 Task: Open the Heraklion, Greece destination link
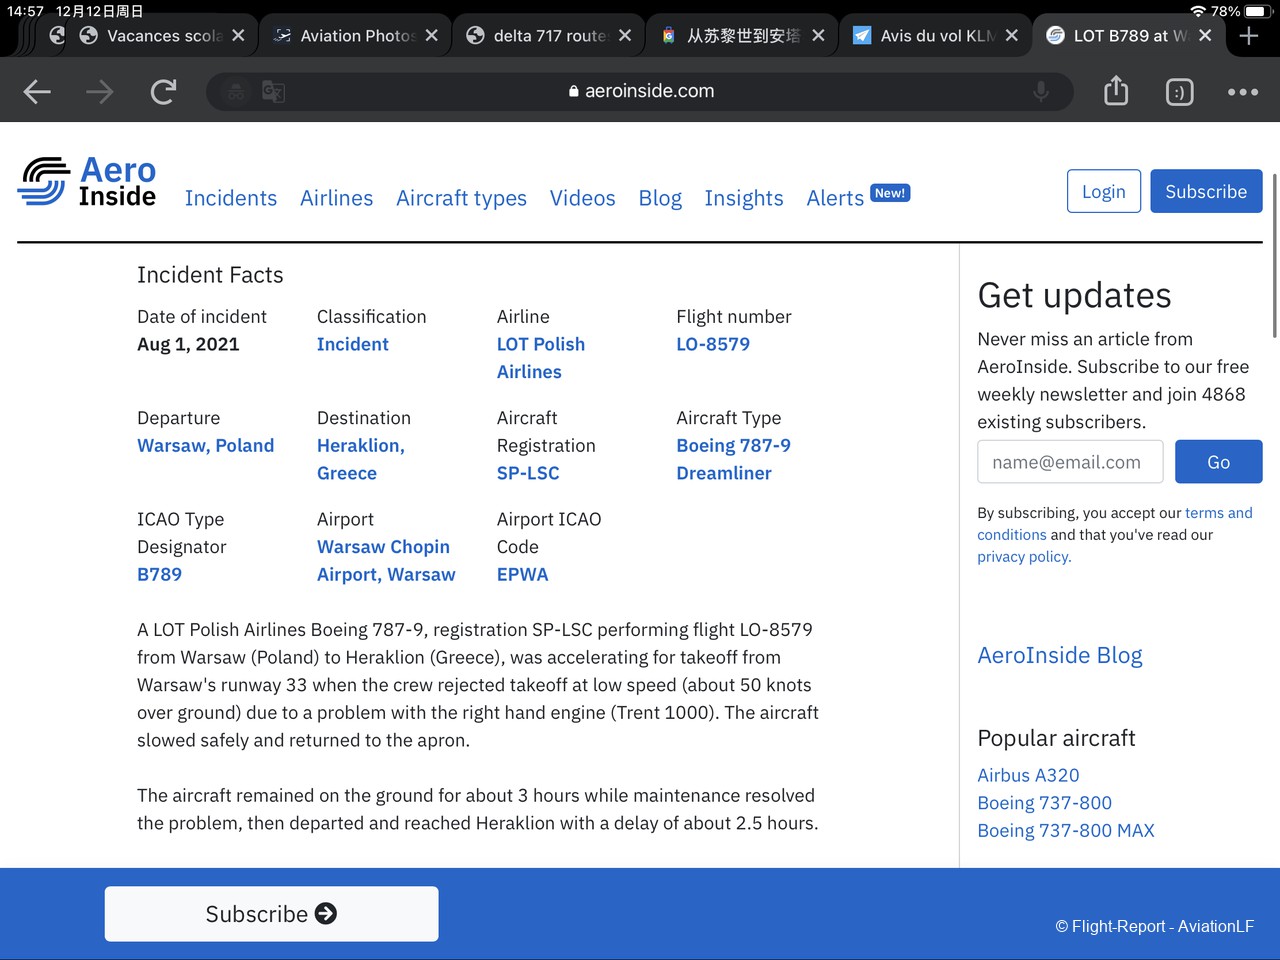(x=361, y=459)
